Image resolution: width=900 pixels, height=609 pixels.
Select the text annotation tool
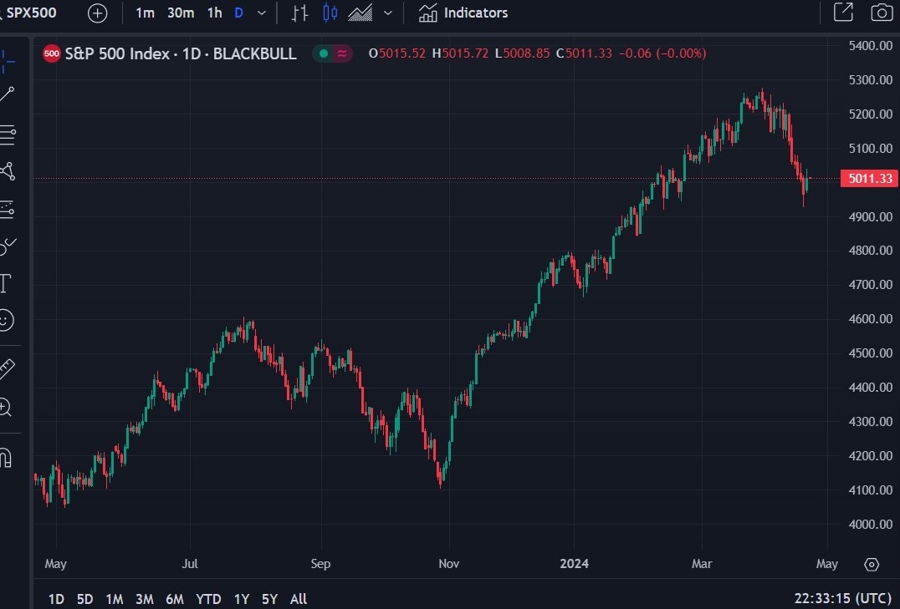tap(6, 283)
